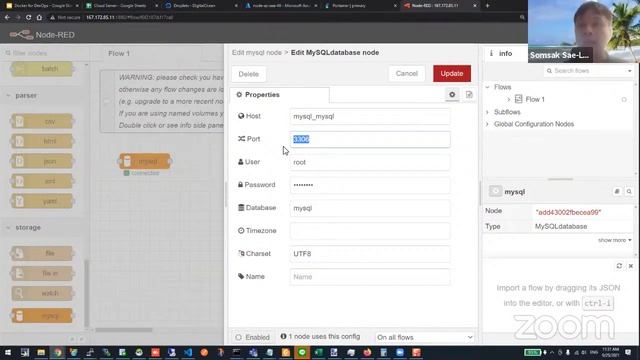
Task: Select the json parser node in palette
Action: [42, 161]
